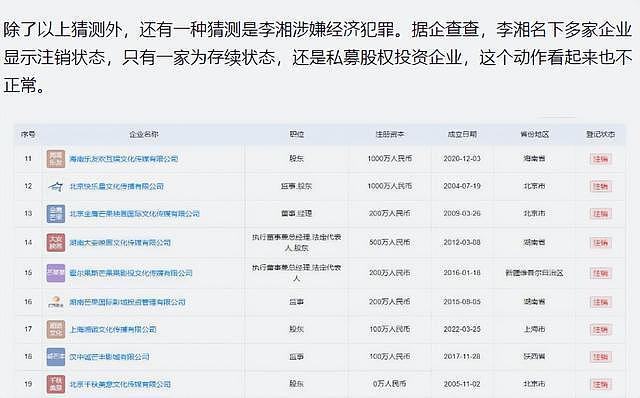This screenshot has height=398, width=640.
Task: Open the Shanghai company link in row 17
Action: [x=113, y=329]
